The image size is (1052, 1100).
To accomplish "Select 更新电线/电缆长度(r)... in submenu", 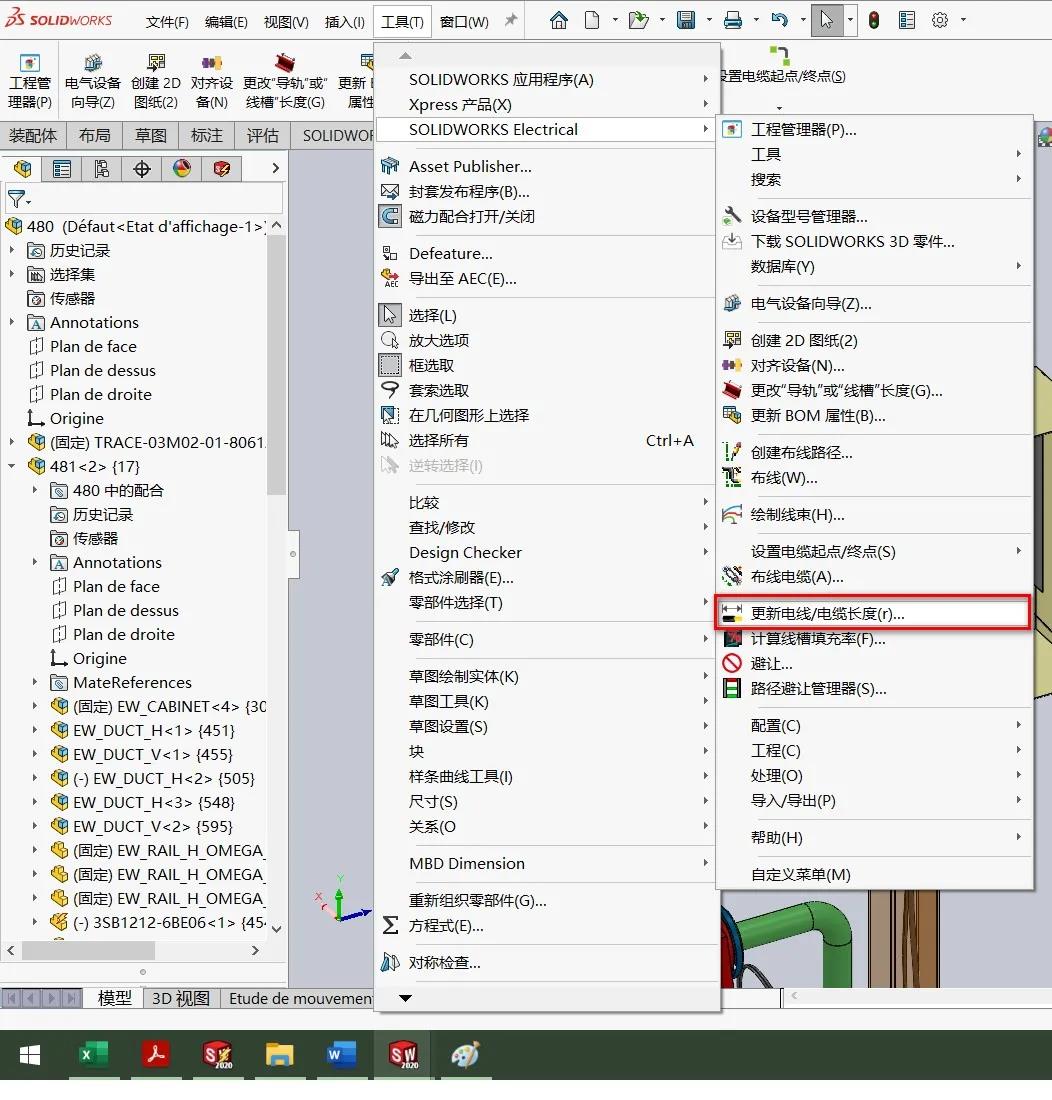I will tap(874, 613).
